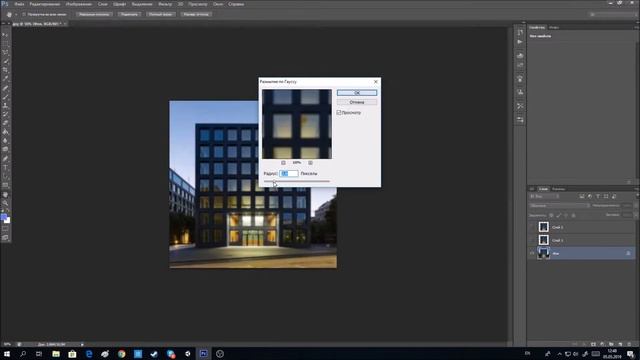The width and height of the screenshot is (640, 360).
Task: Select the Move tool
Action: [x=5, y=35]
